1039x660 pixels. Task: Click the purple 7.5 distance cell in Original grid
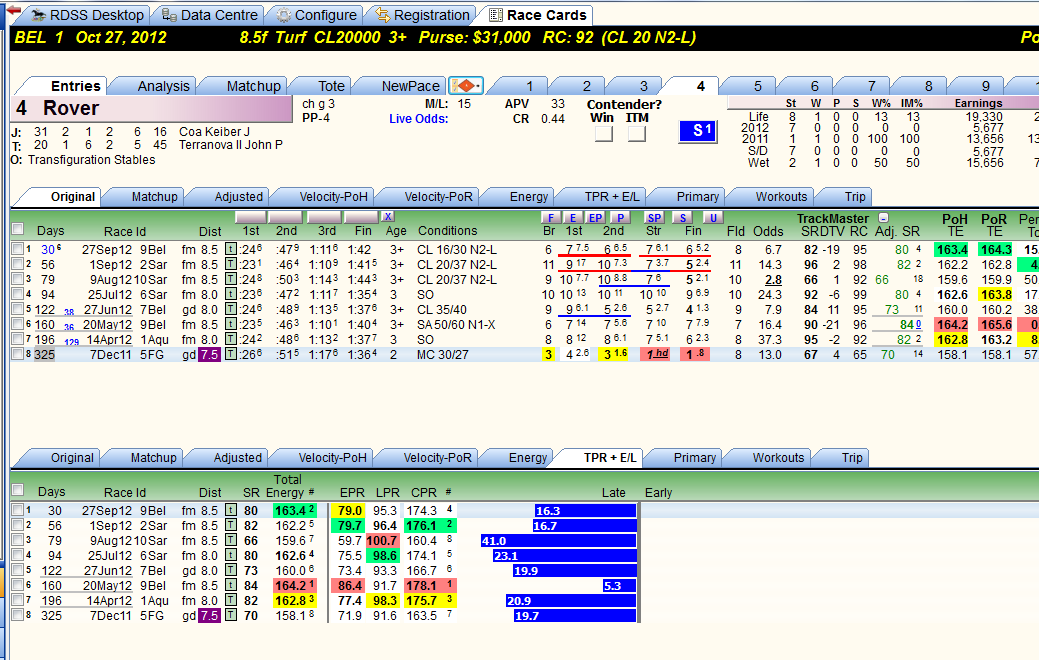[209, 355]
